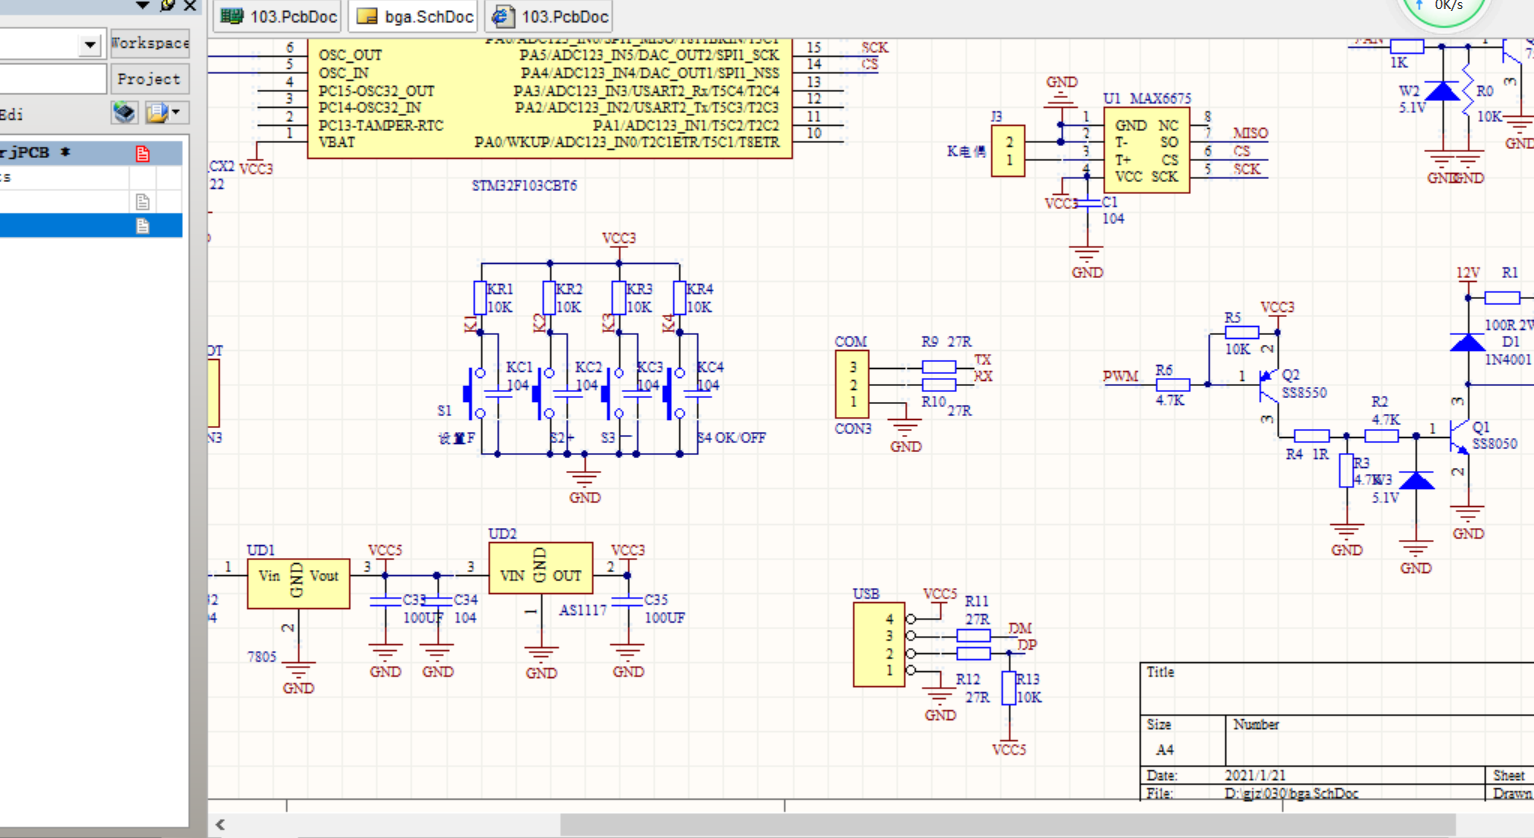
Task: Select capacitor C34 104 symbol
Action: coord(437,601)
